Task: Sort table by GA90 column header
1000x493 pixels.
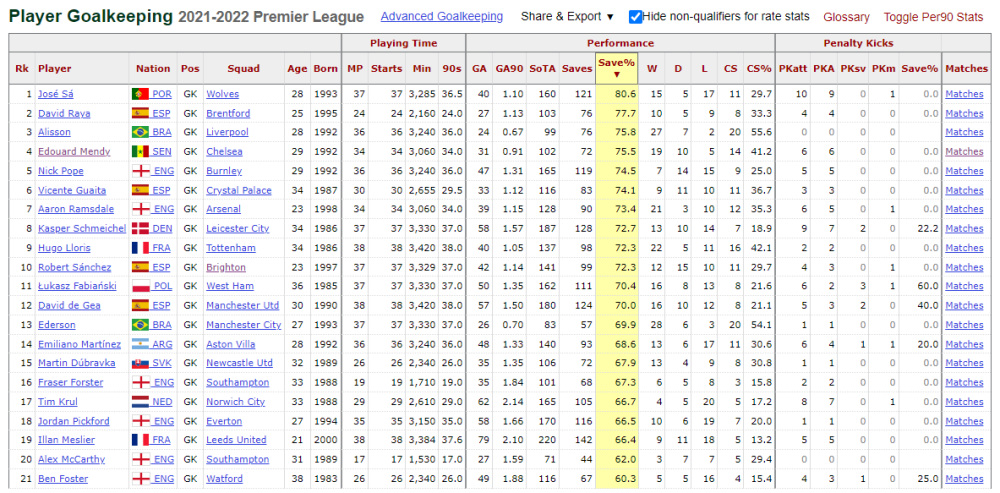Action: coord(510,68)
